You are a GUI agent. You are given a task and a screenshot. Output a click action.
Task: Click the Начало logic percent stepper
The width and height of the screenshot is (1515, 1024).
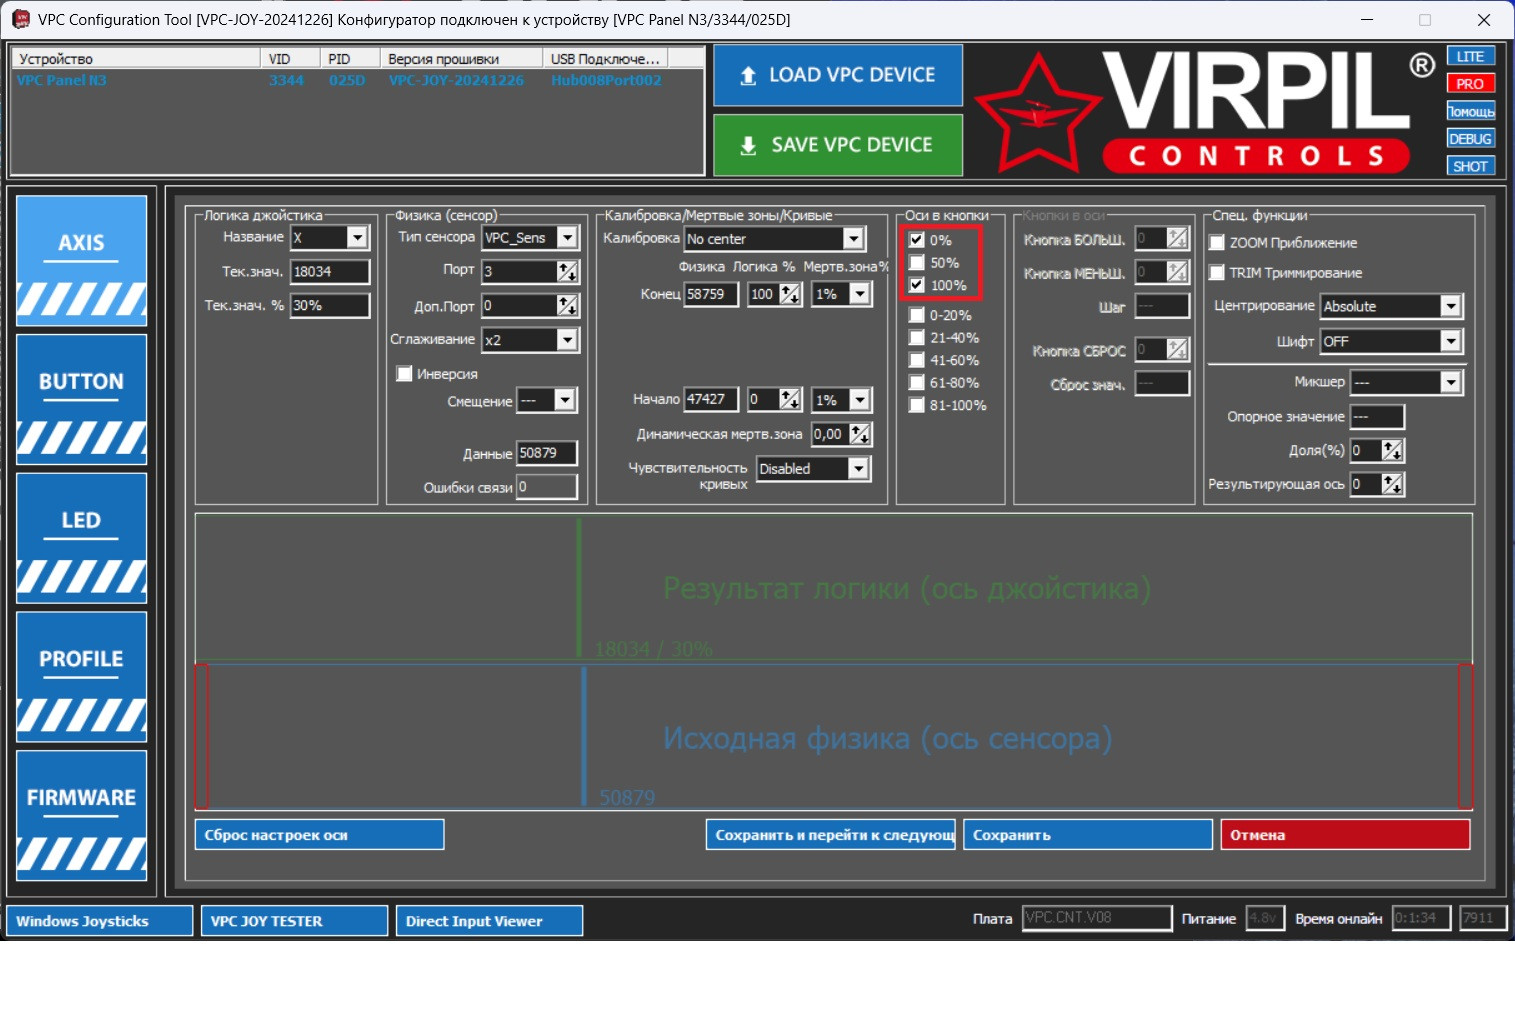(790, 400)
